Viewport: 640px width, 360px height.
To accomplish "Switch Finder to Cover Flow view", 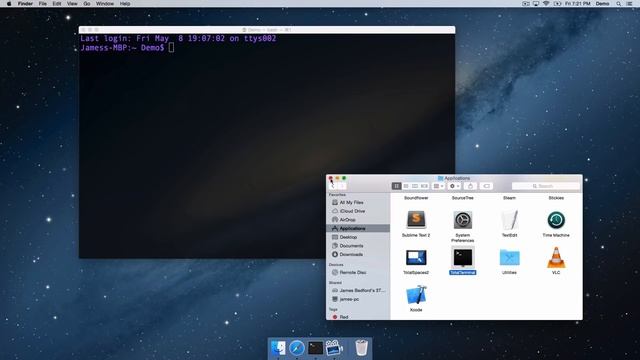I will (x=424, y=186).
